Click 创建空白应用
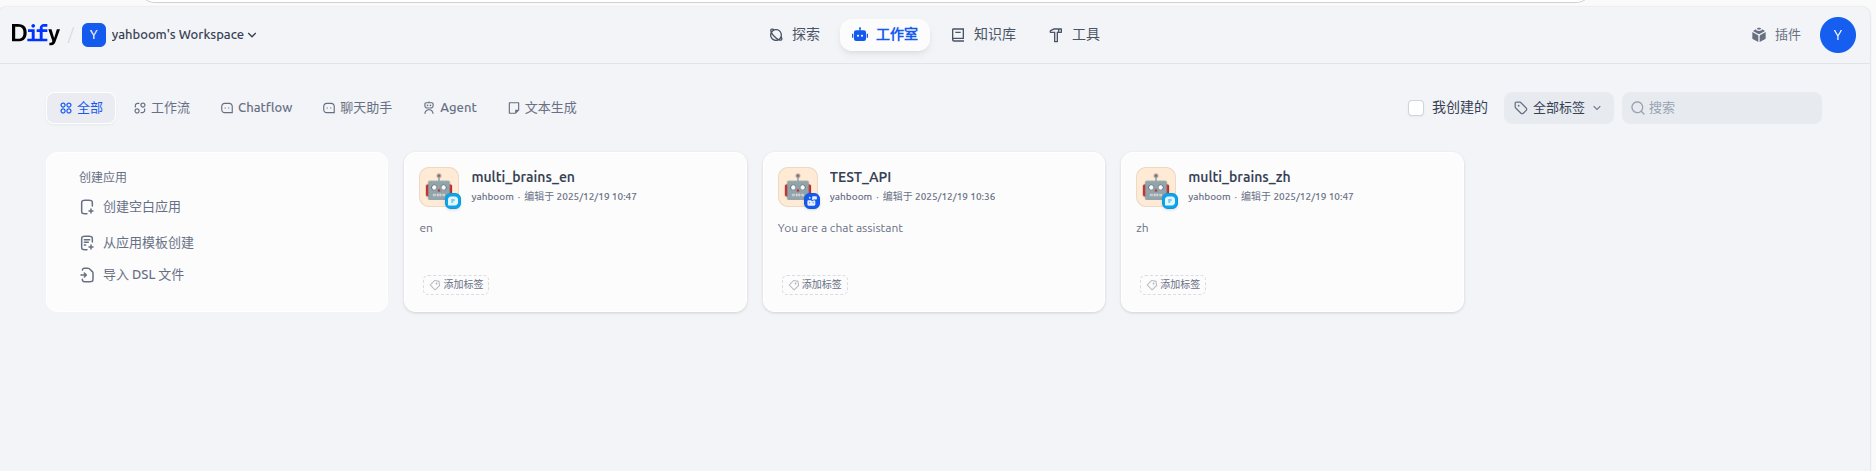Image resolution: width=1876 pixels, height=471 pixels. [x=131, y=207]
